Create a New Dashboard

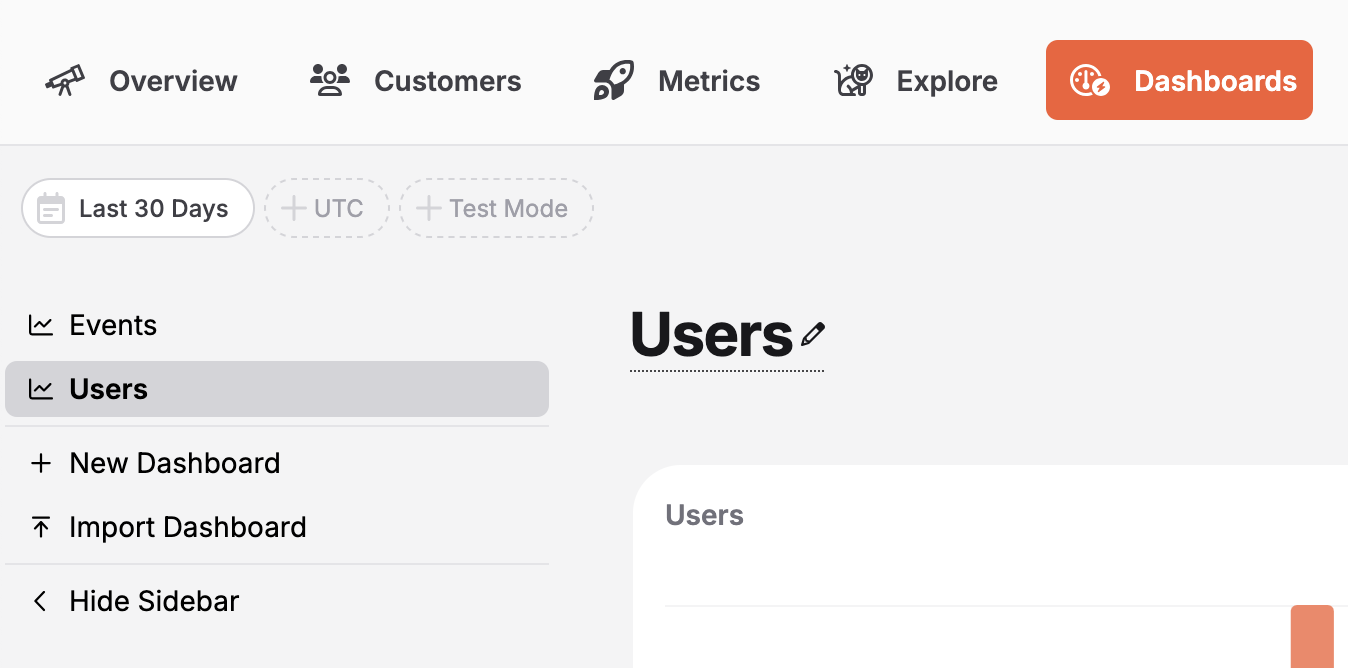tap(174, 463)
